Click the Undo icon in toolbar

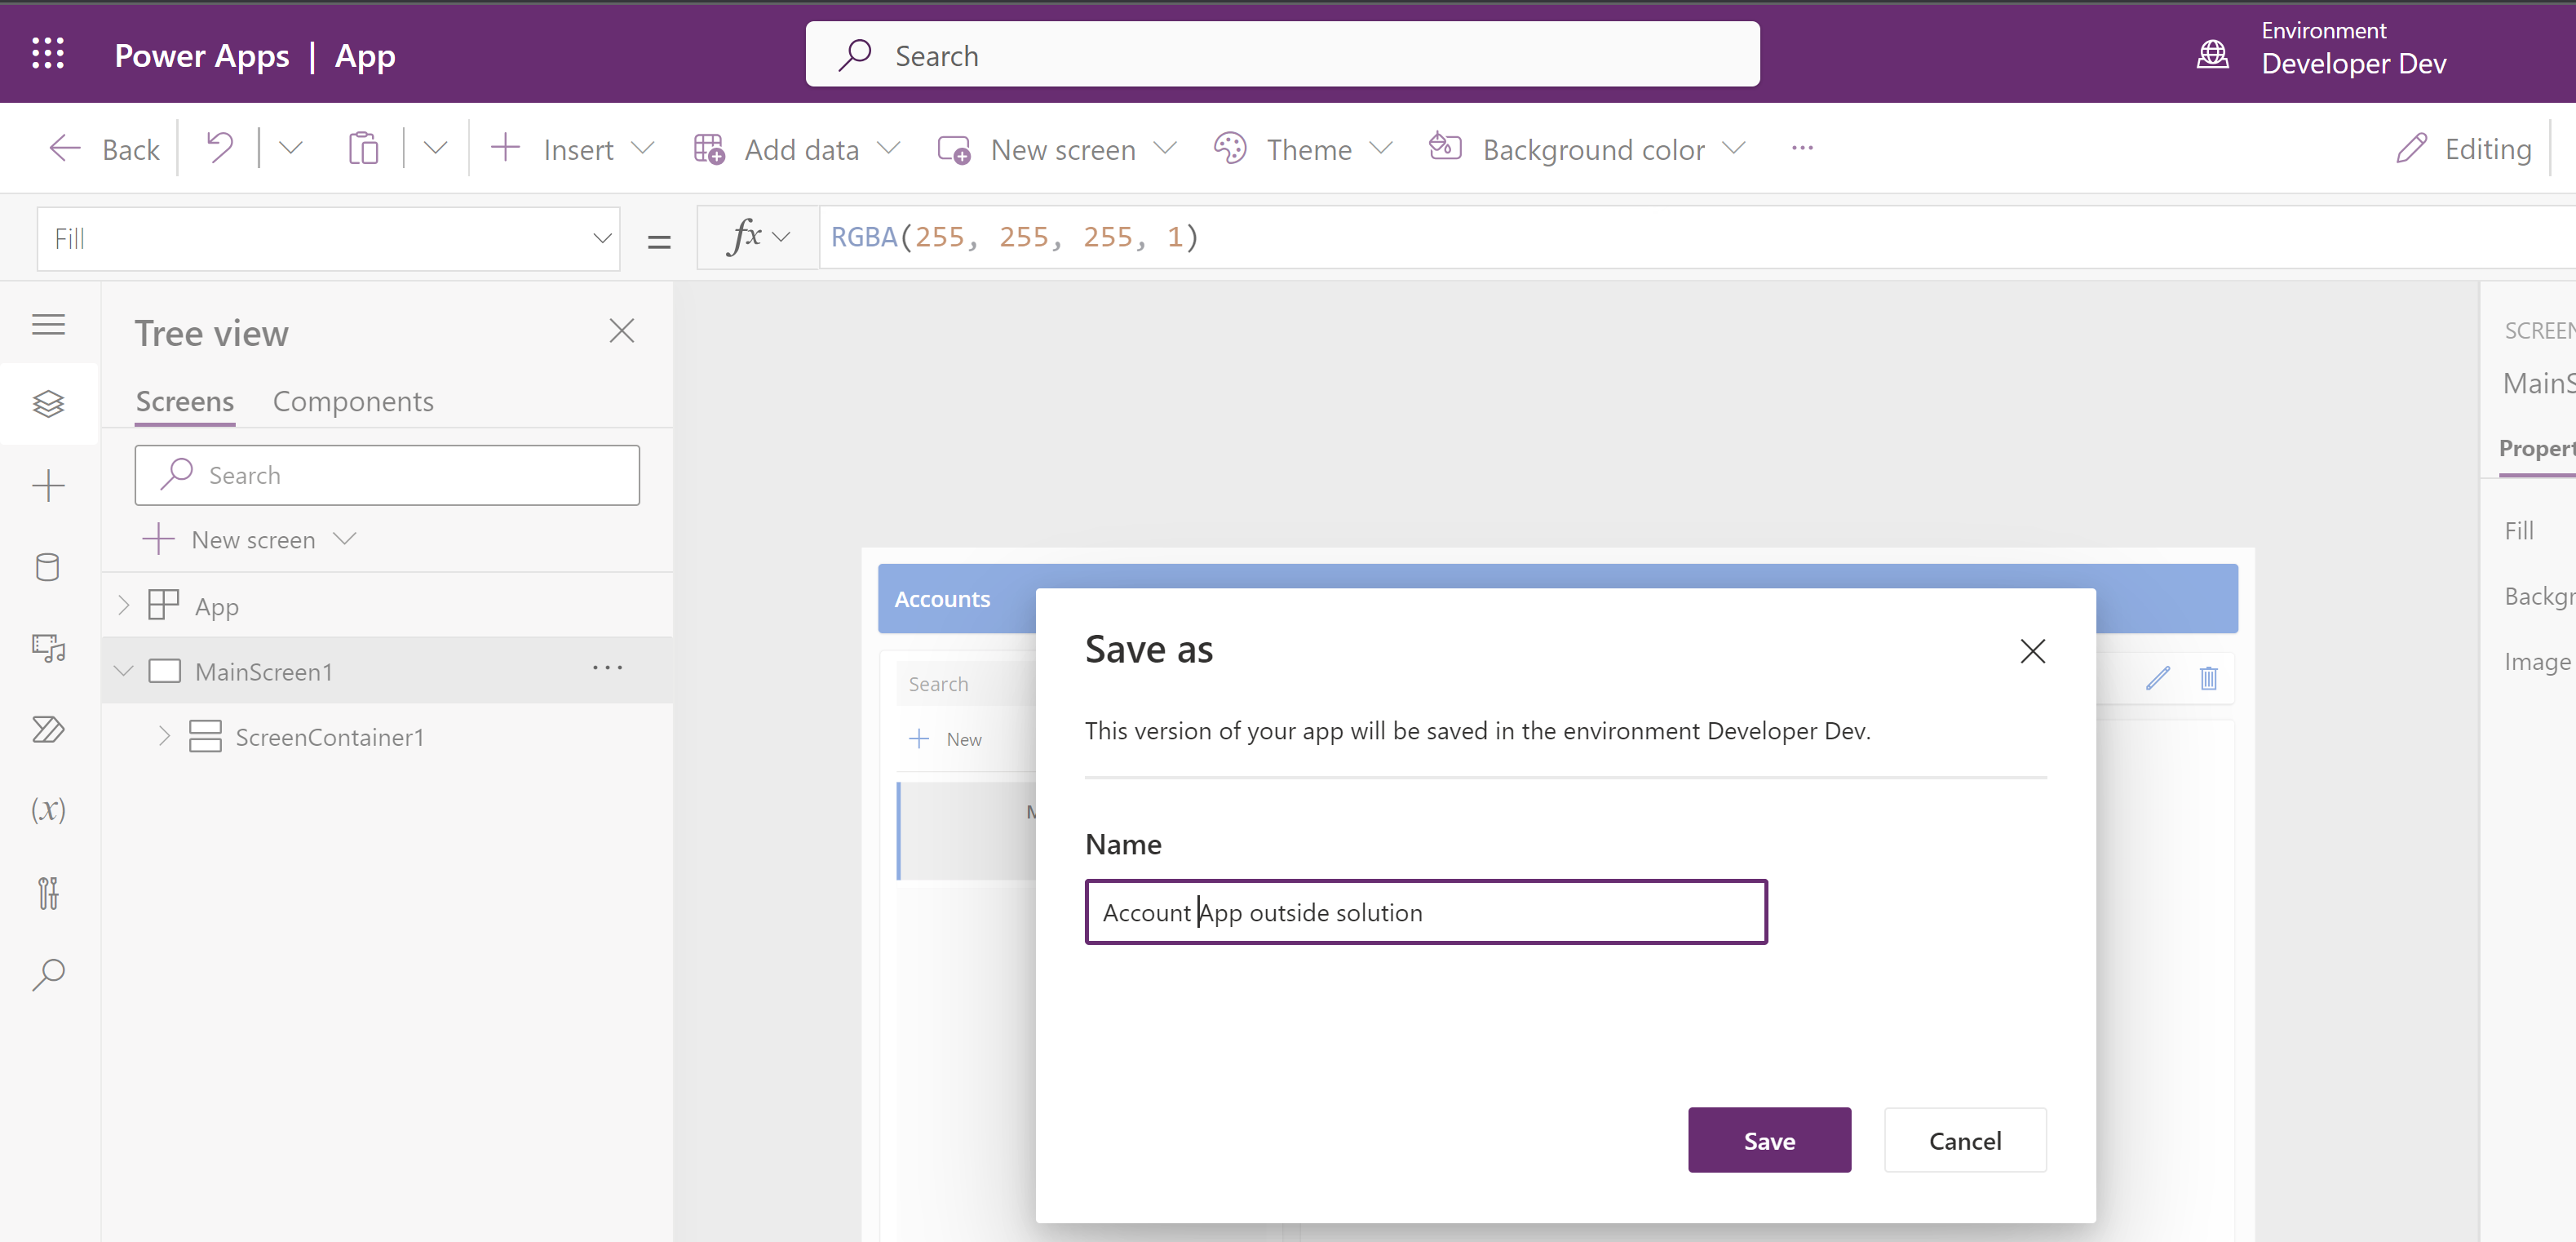pyautogui.click(x=219, y=149)
